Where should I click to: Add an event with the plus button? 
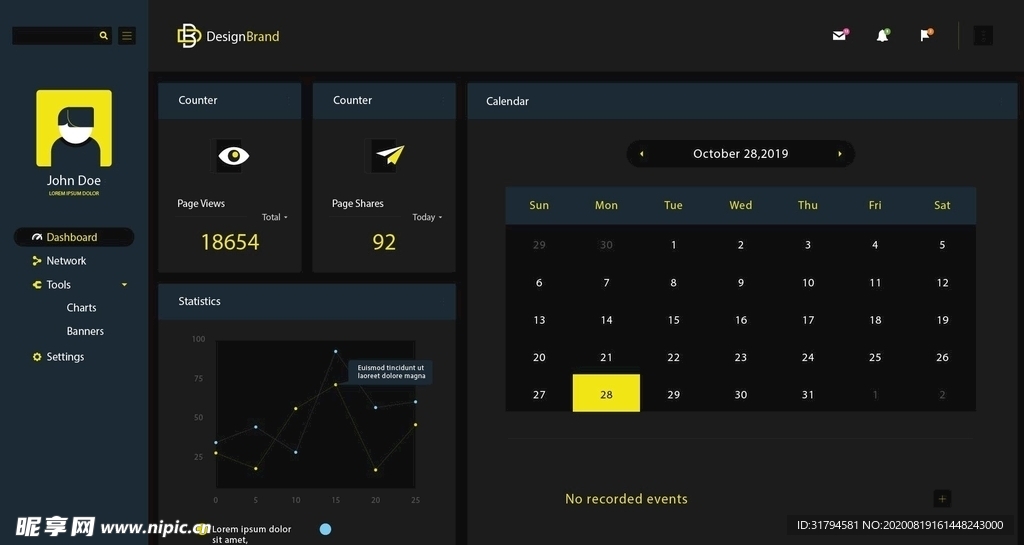(941, 498)
